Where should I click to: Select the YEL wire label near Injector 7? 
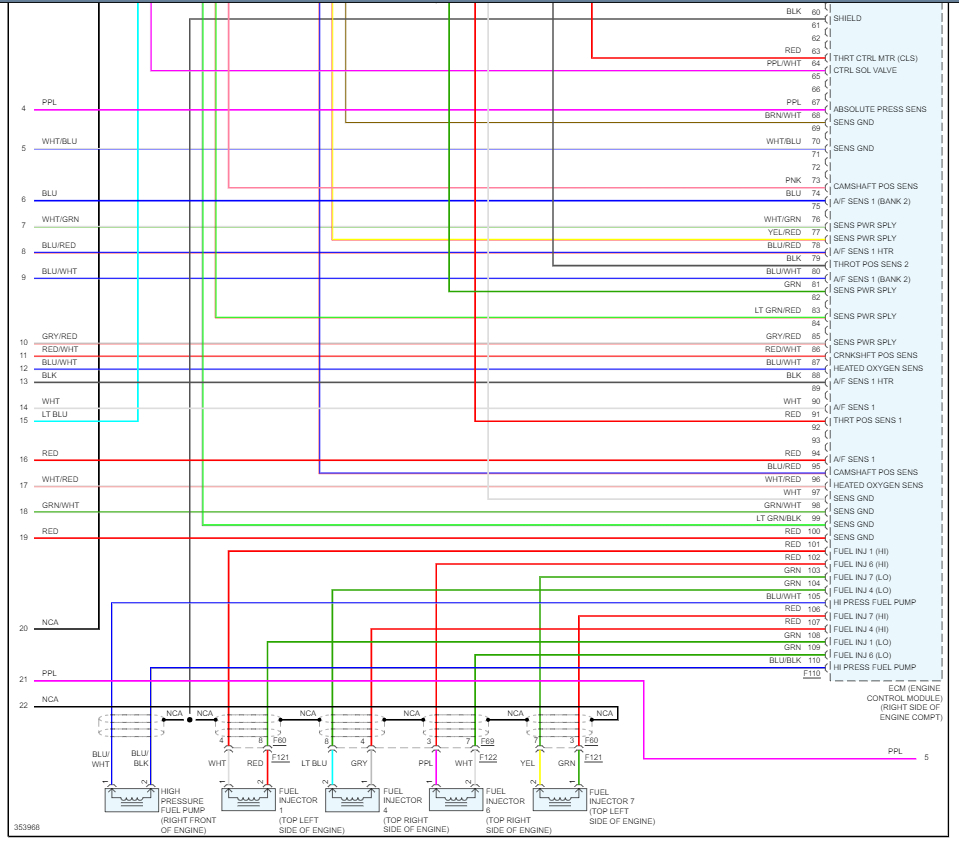click(527, 763)
